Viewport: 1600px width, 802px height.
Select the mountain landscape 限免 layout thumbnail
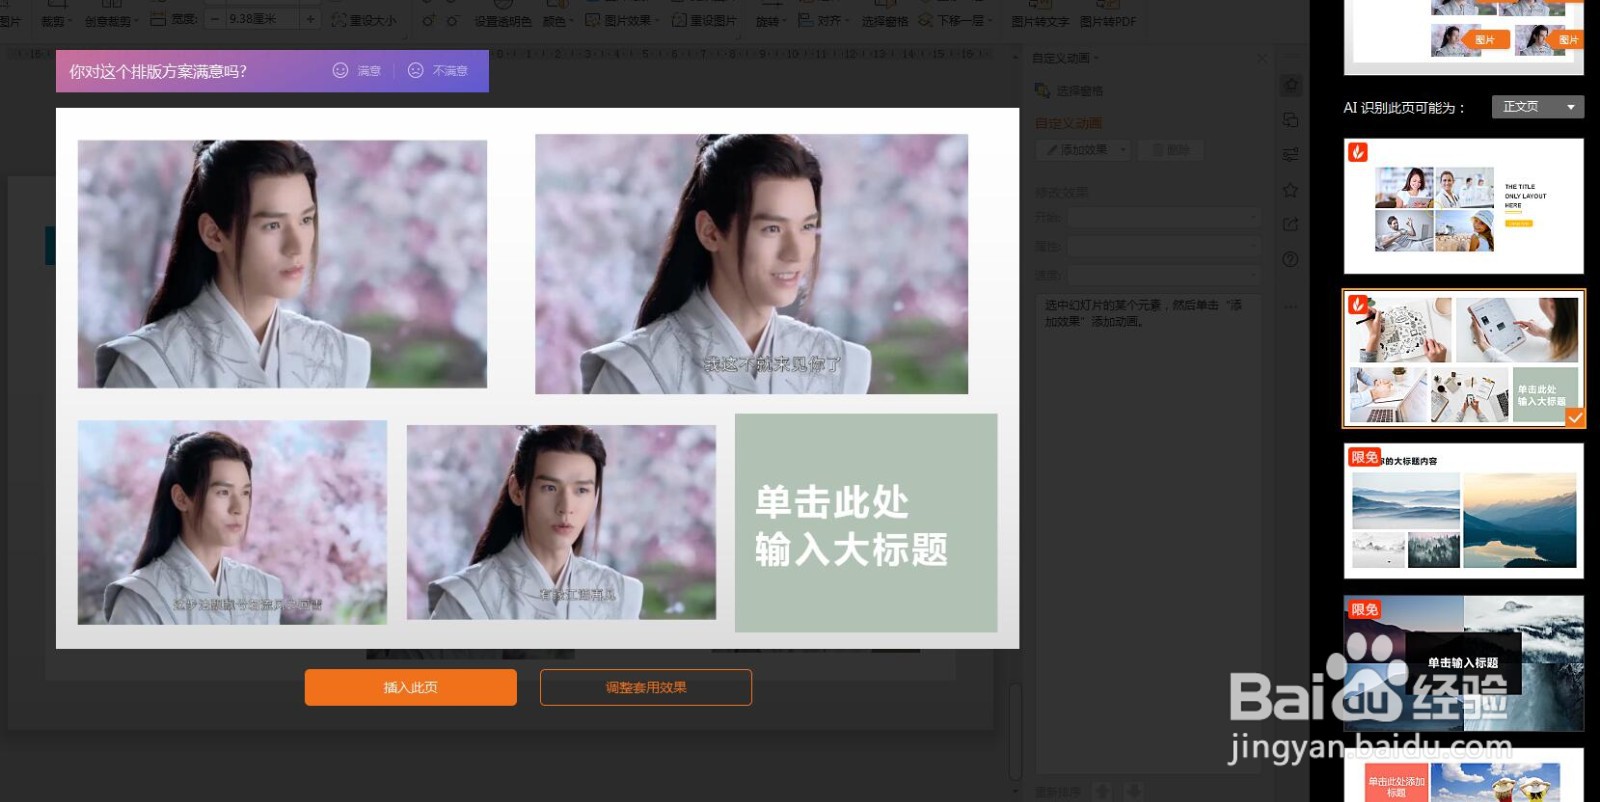1464,511
